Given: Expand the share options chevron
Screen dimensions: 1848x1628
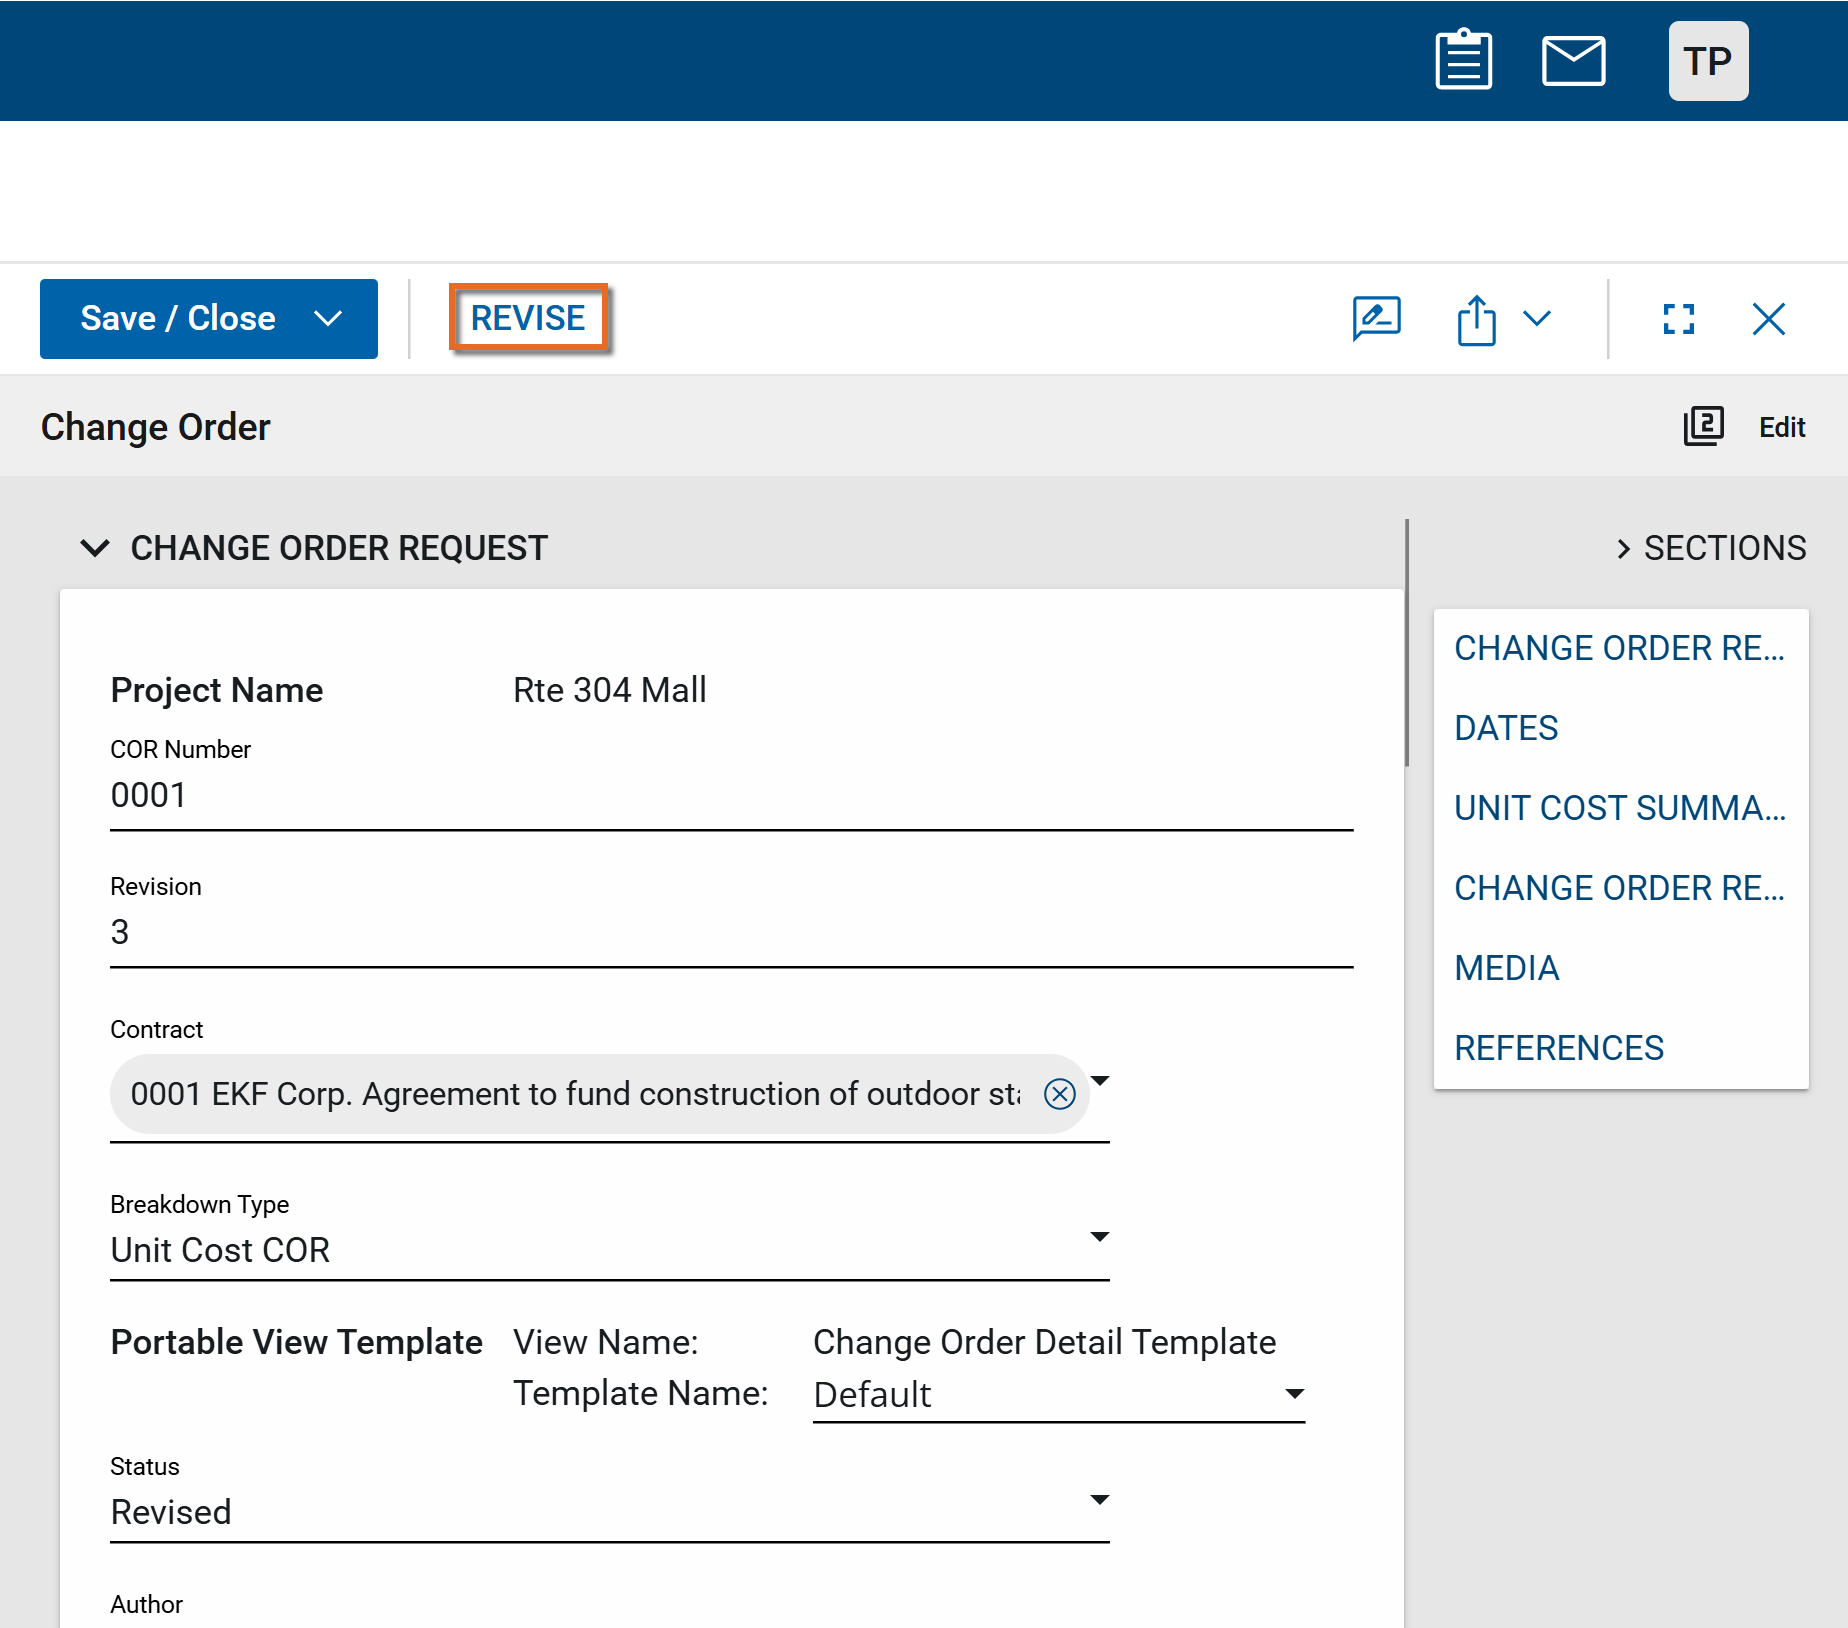Looking at the screenshot, I should tap(1537, 319).
